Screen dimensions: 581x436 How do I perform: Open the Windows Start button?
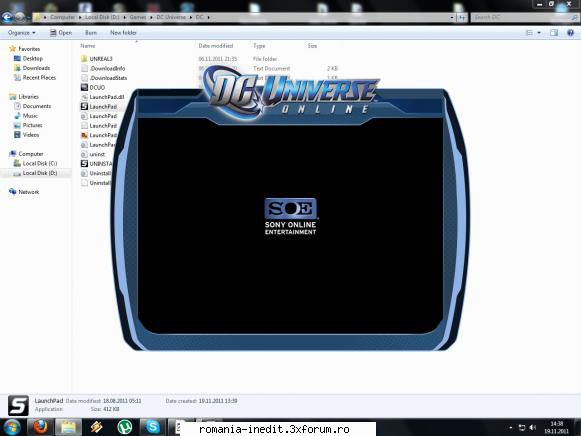pos(12,427)
